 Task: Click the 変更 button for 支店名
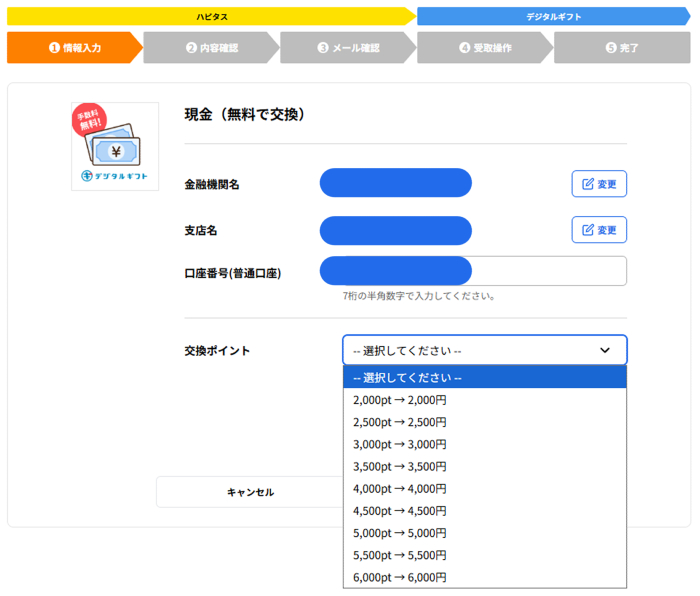599,230
